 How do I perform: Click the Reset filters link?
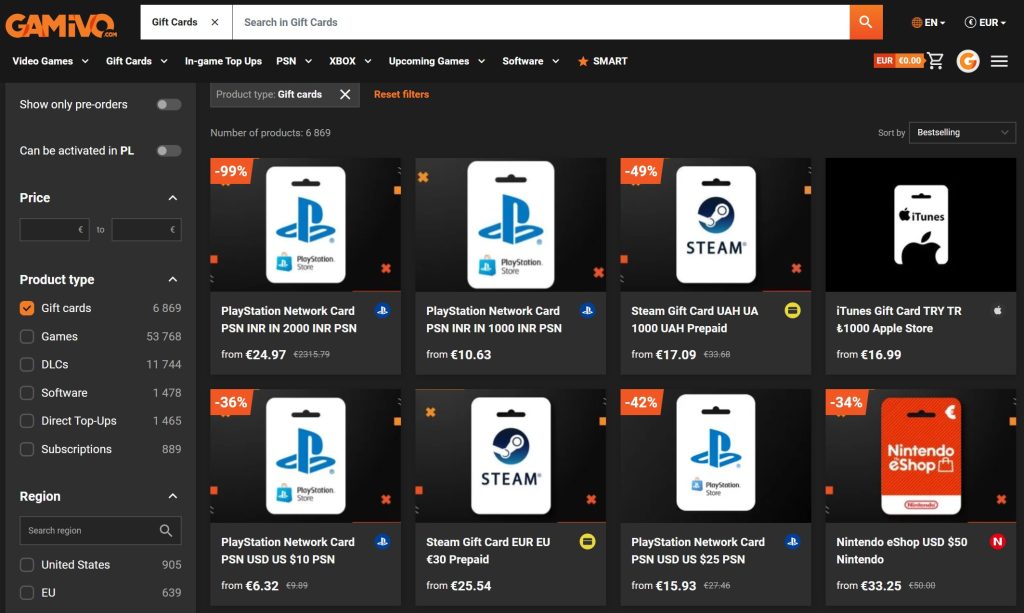[401, 94]
